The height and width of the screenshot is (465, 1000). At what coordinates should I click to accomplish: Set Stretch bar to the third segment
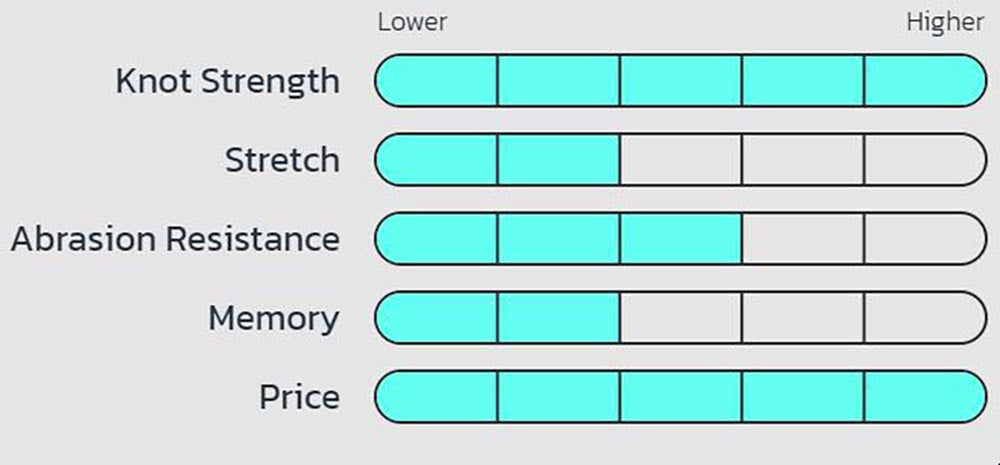pyautogui.click(x=681, y=160)
